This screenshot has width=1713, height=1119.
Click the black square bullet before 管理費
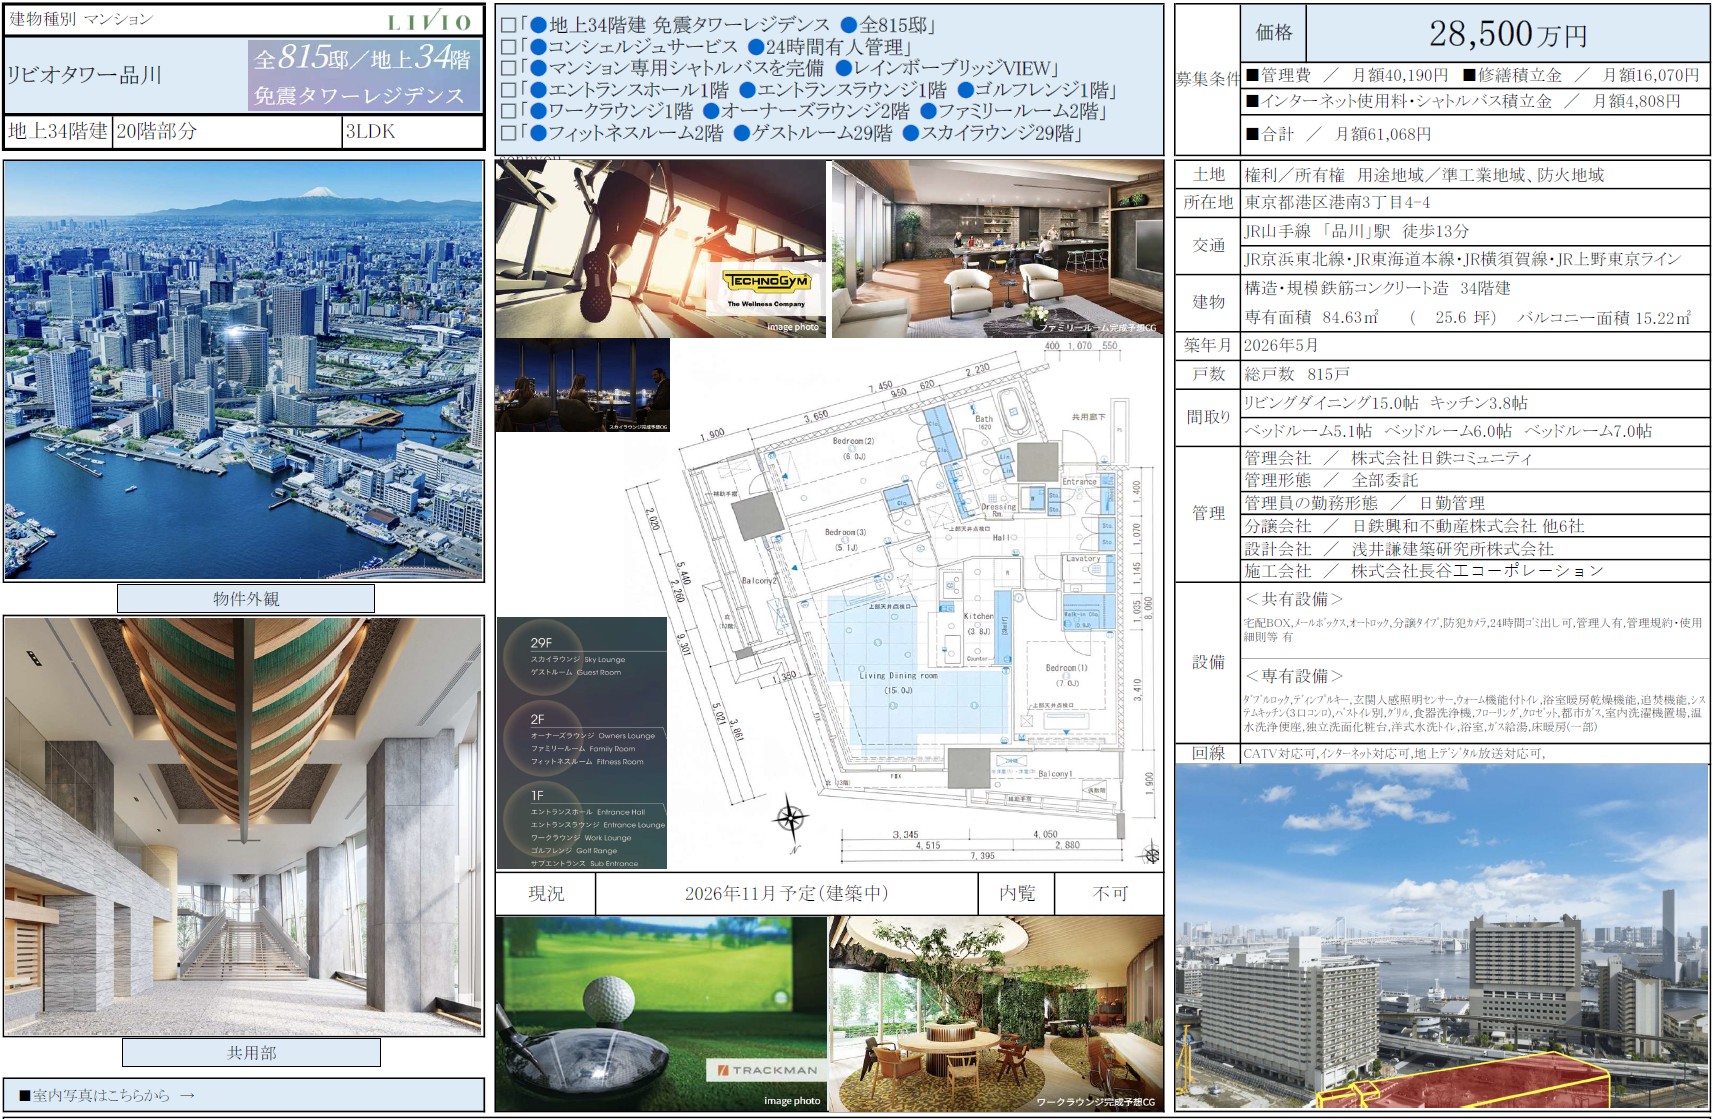click(x=1252, y=75)
